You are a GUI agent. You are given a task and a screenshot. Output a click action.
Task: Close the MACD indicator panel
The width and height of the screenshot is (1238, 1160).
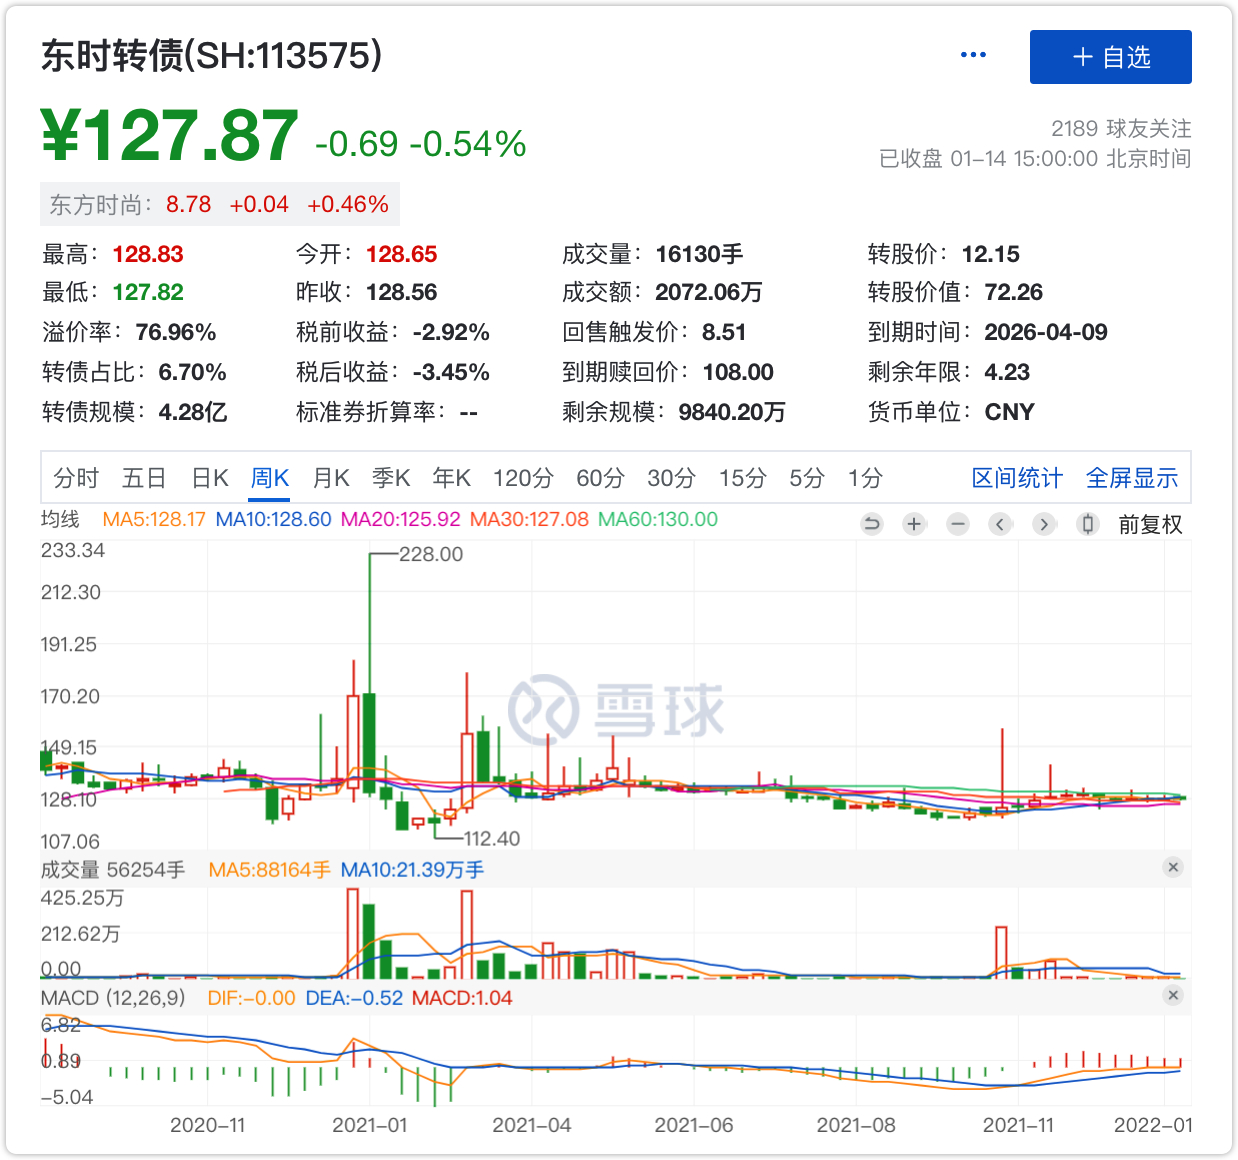tap(1173, 995)
